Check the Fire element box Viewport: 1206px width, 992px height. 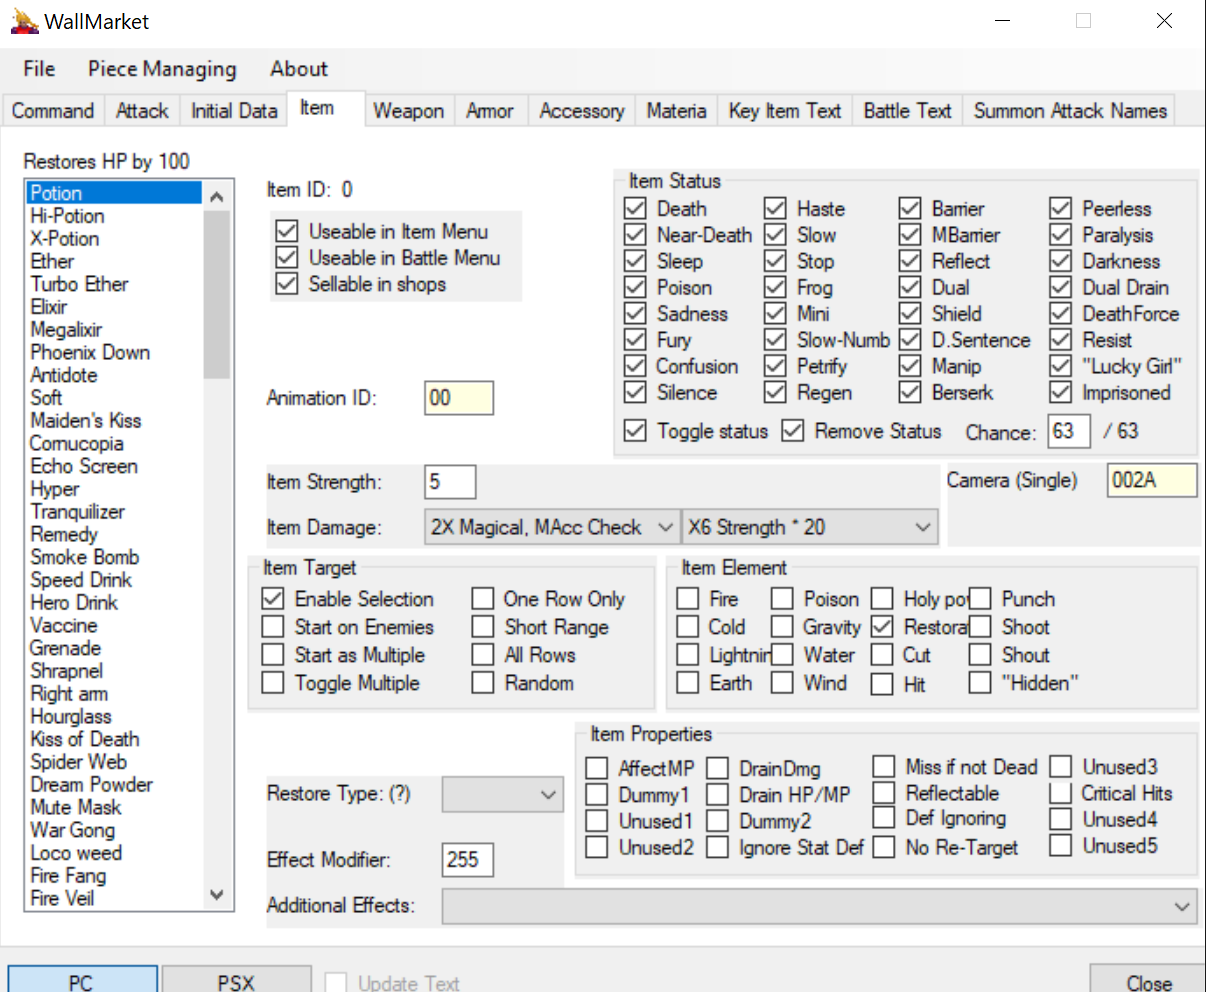click(688, 598)
